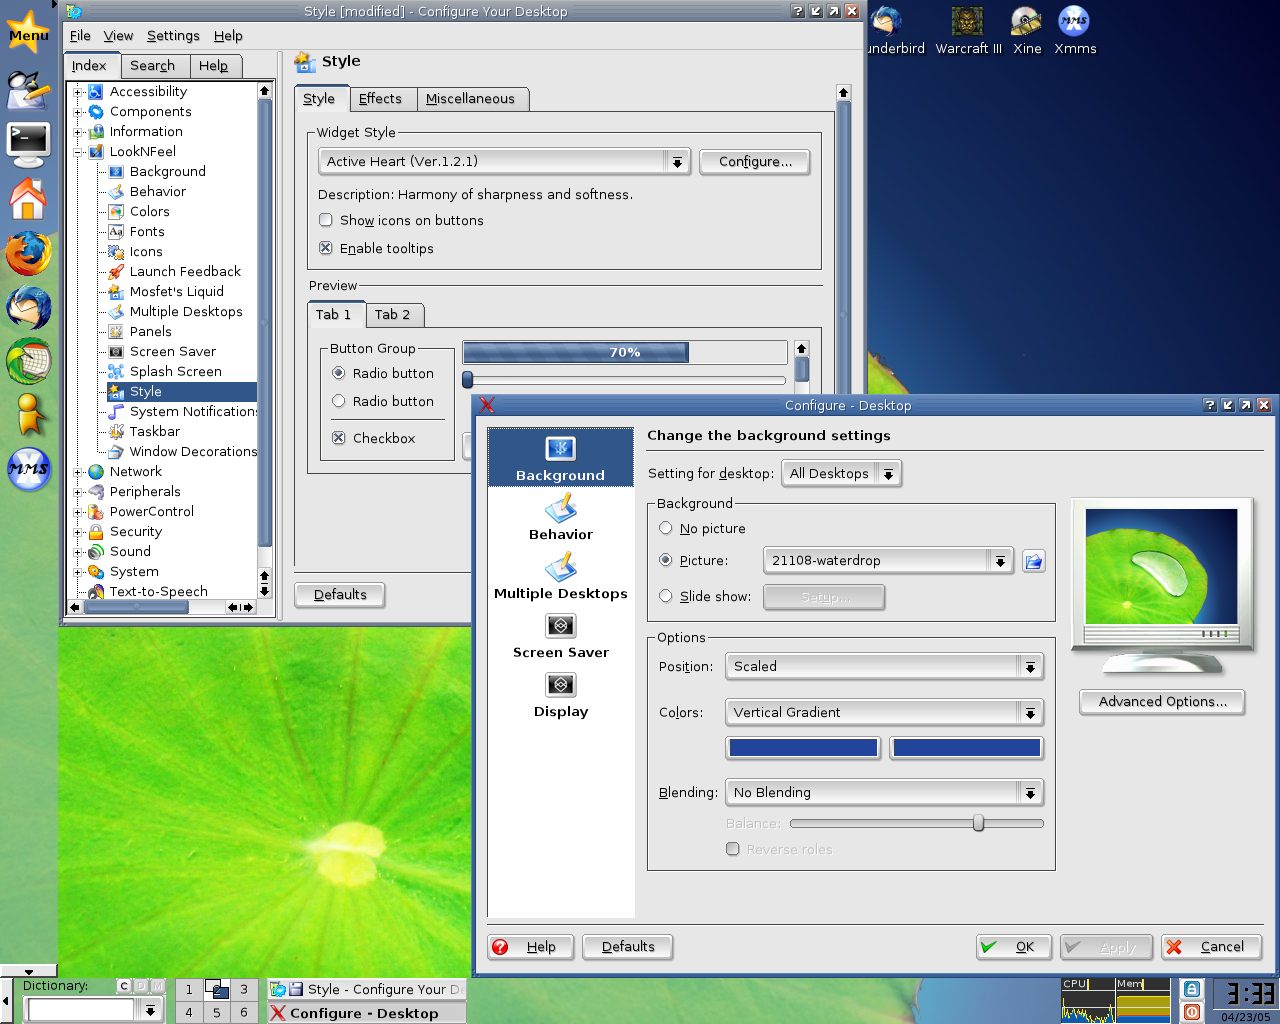
Task: Open the File menu
Action: coord(80,35)
